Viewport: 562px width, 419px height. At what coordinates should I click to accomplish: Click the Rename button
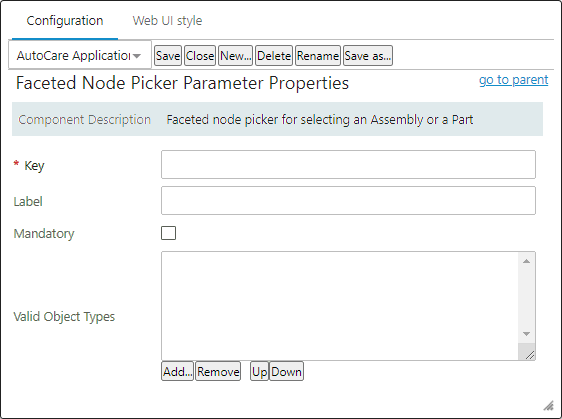[x=318, y=56]
